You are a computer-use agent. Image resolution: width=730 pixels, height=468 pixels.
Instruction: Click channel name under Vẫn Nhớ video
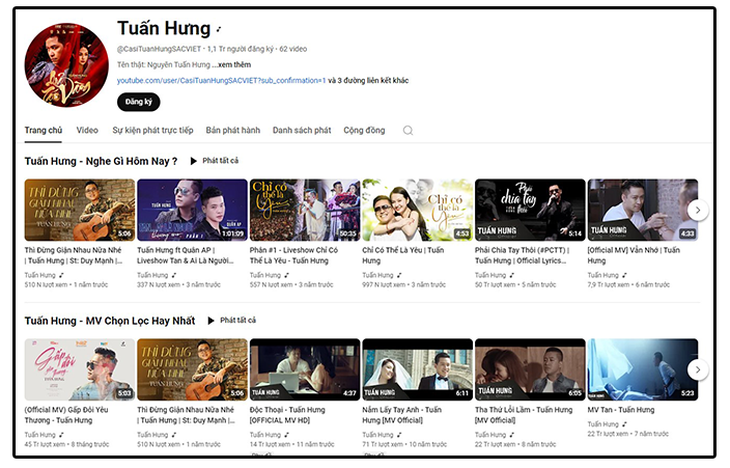(x=603, y=275)
